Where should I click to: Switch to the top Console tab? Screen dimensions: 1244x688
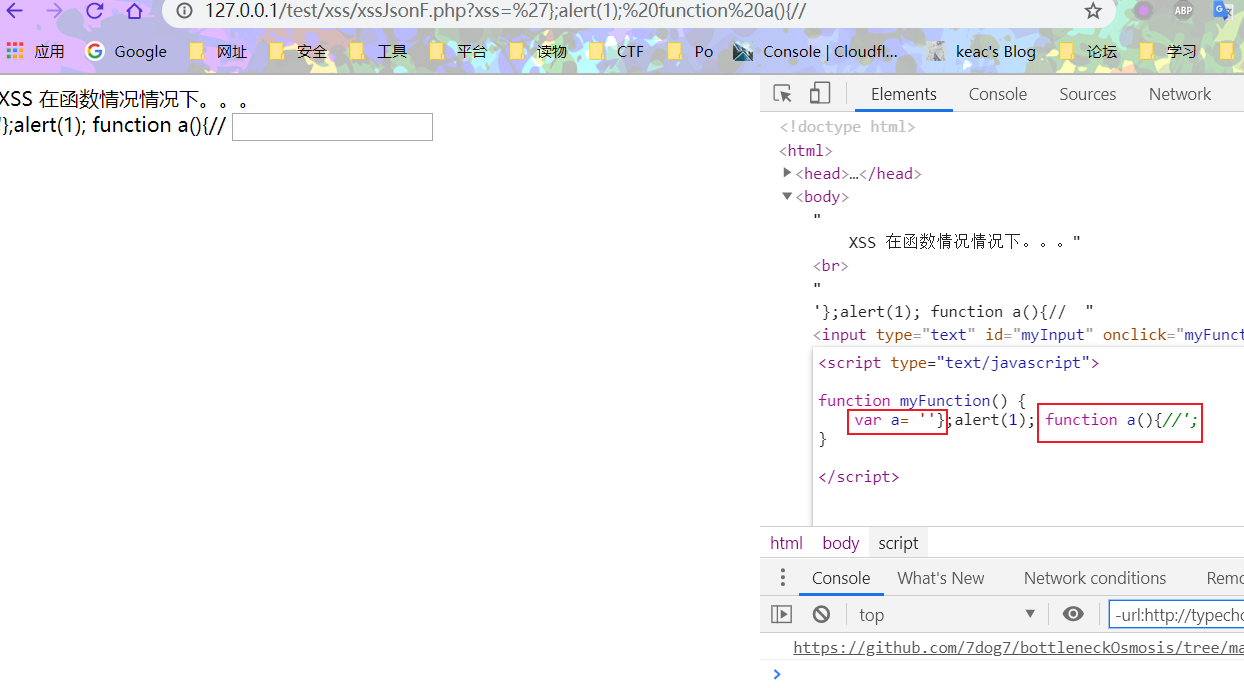998,94
